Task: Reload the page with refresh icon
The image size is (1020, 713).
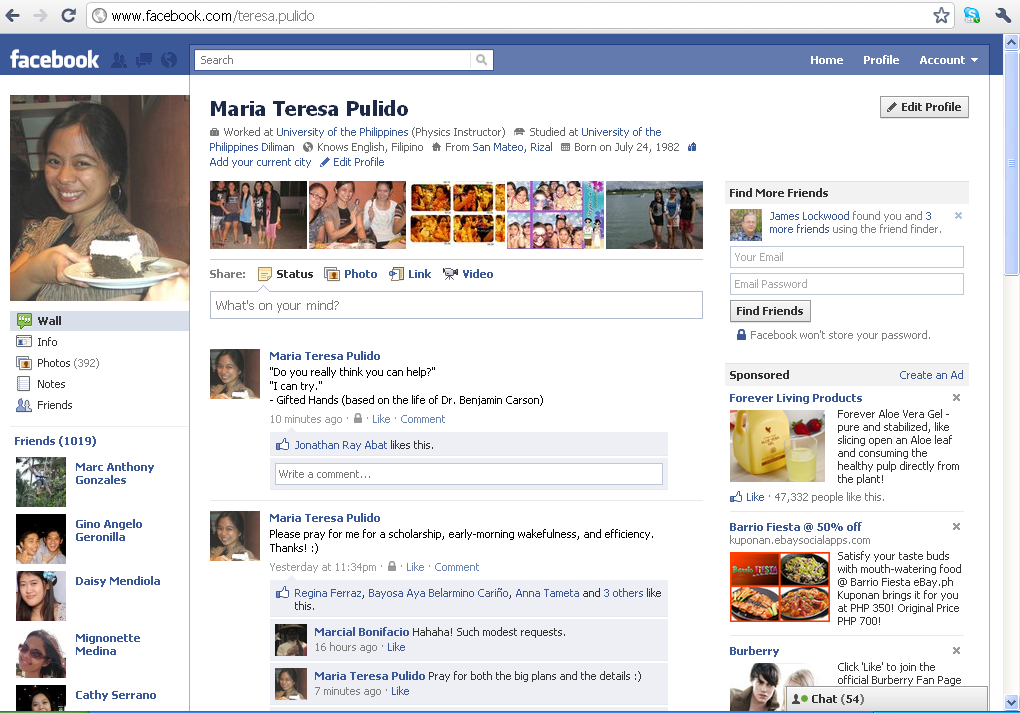Action: 68,16
